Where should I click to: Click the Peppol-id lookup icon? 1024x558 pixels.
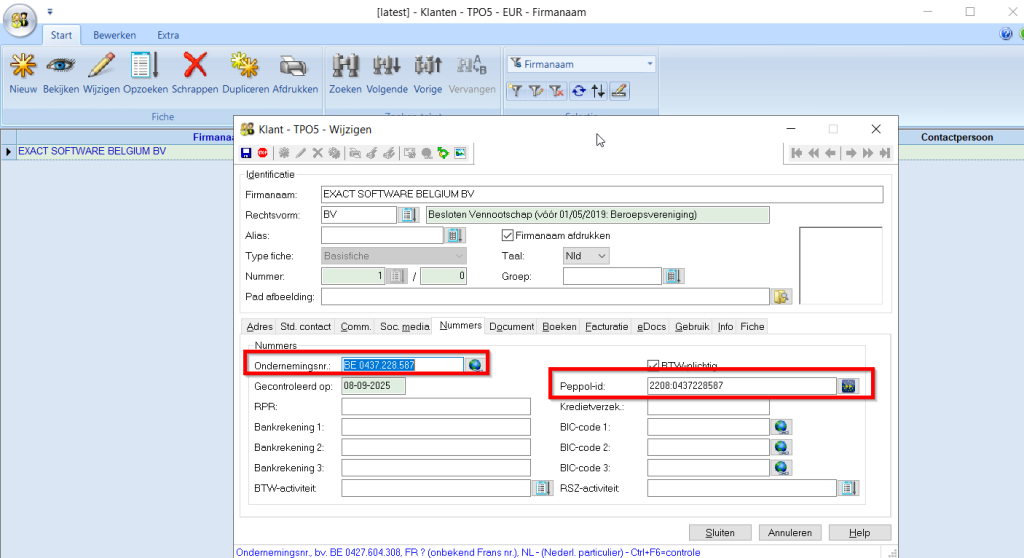pos(849,386)
